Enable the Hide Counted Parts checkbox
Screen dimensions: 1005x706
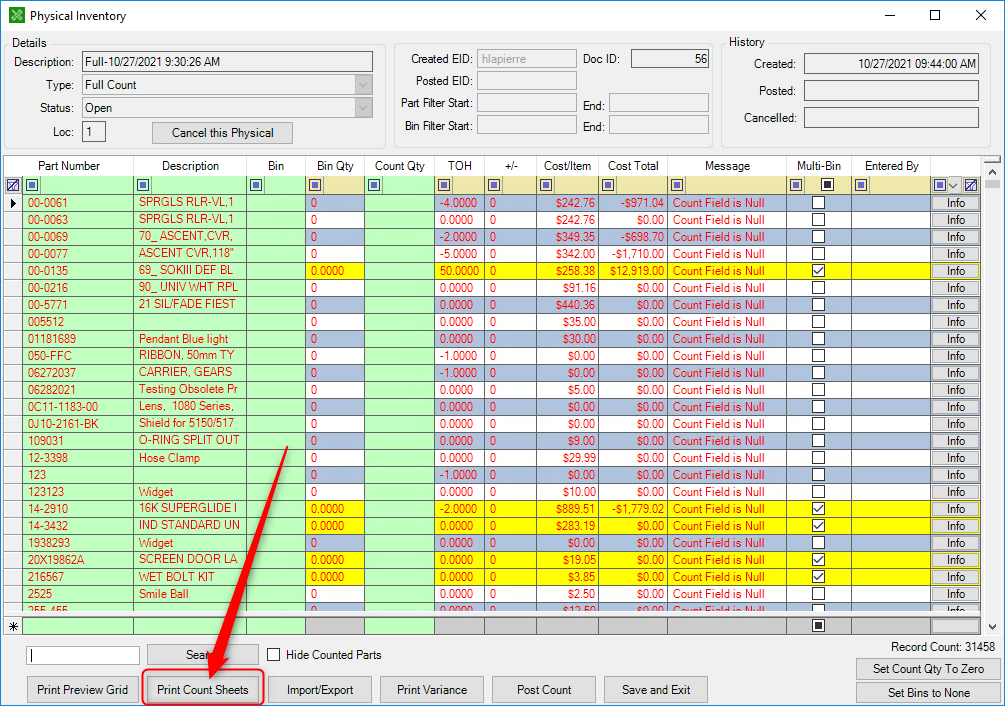coord(274,655)
